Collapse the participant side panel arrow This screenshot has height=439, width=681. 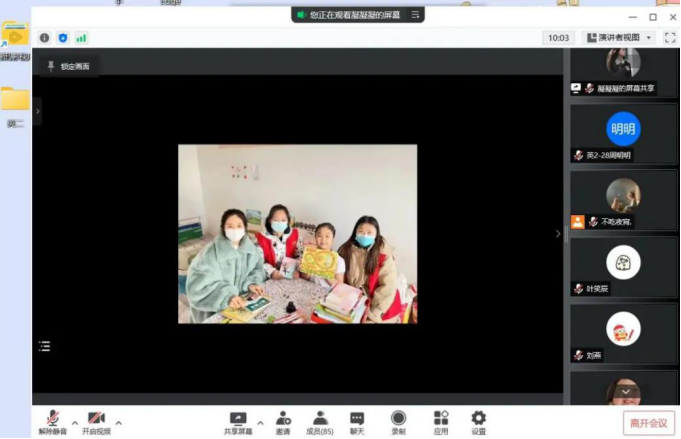click(559, 234)
